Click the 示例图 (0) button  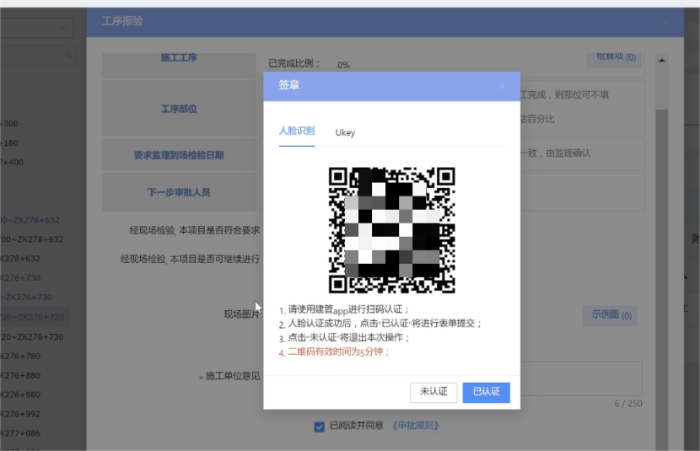[613, 315]
